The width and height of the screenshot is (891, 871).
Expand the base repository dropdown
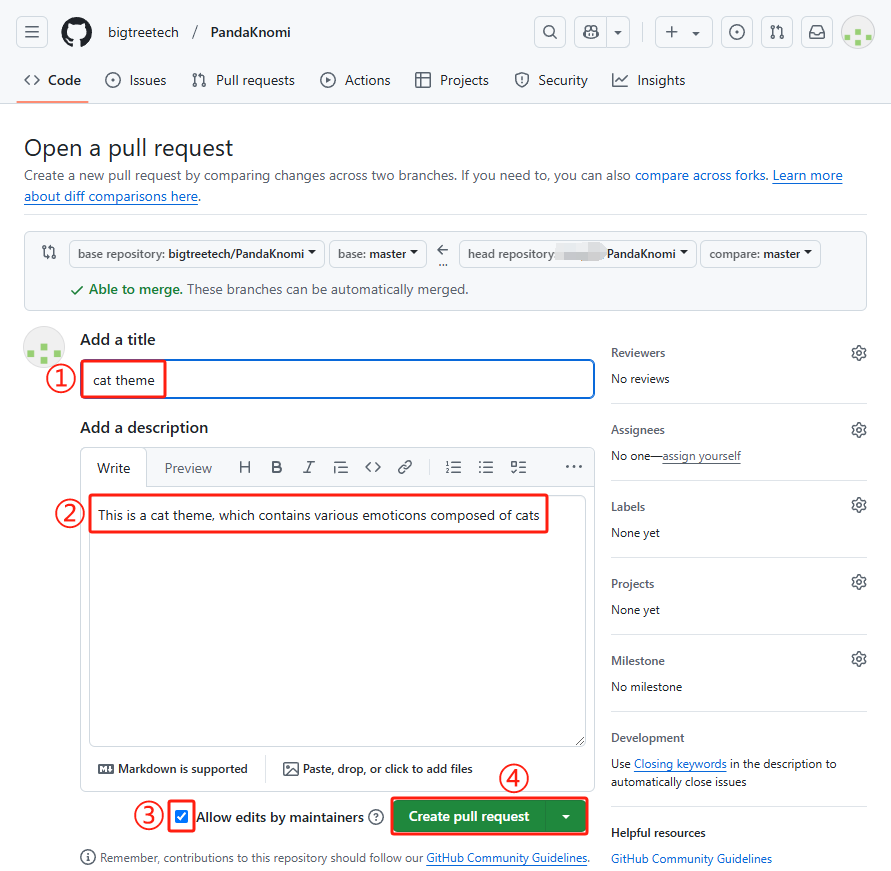(x=197, y=254)
